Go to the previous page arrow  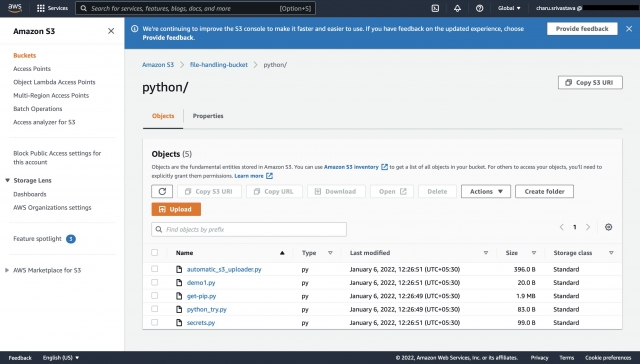coord(562,227)
